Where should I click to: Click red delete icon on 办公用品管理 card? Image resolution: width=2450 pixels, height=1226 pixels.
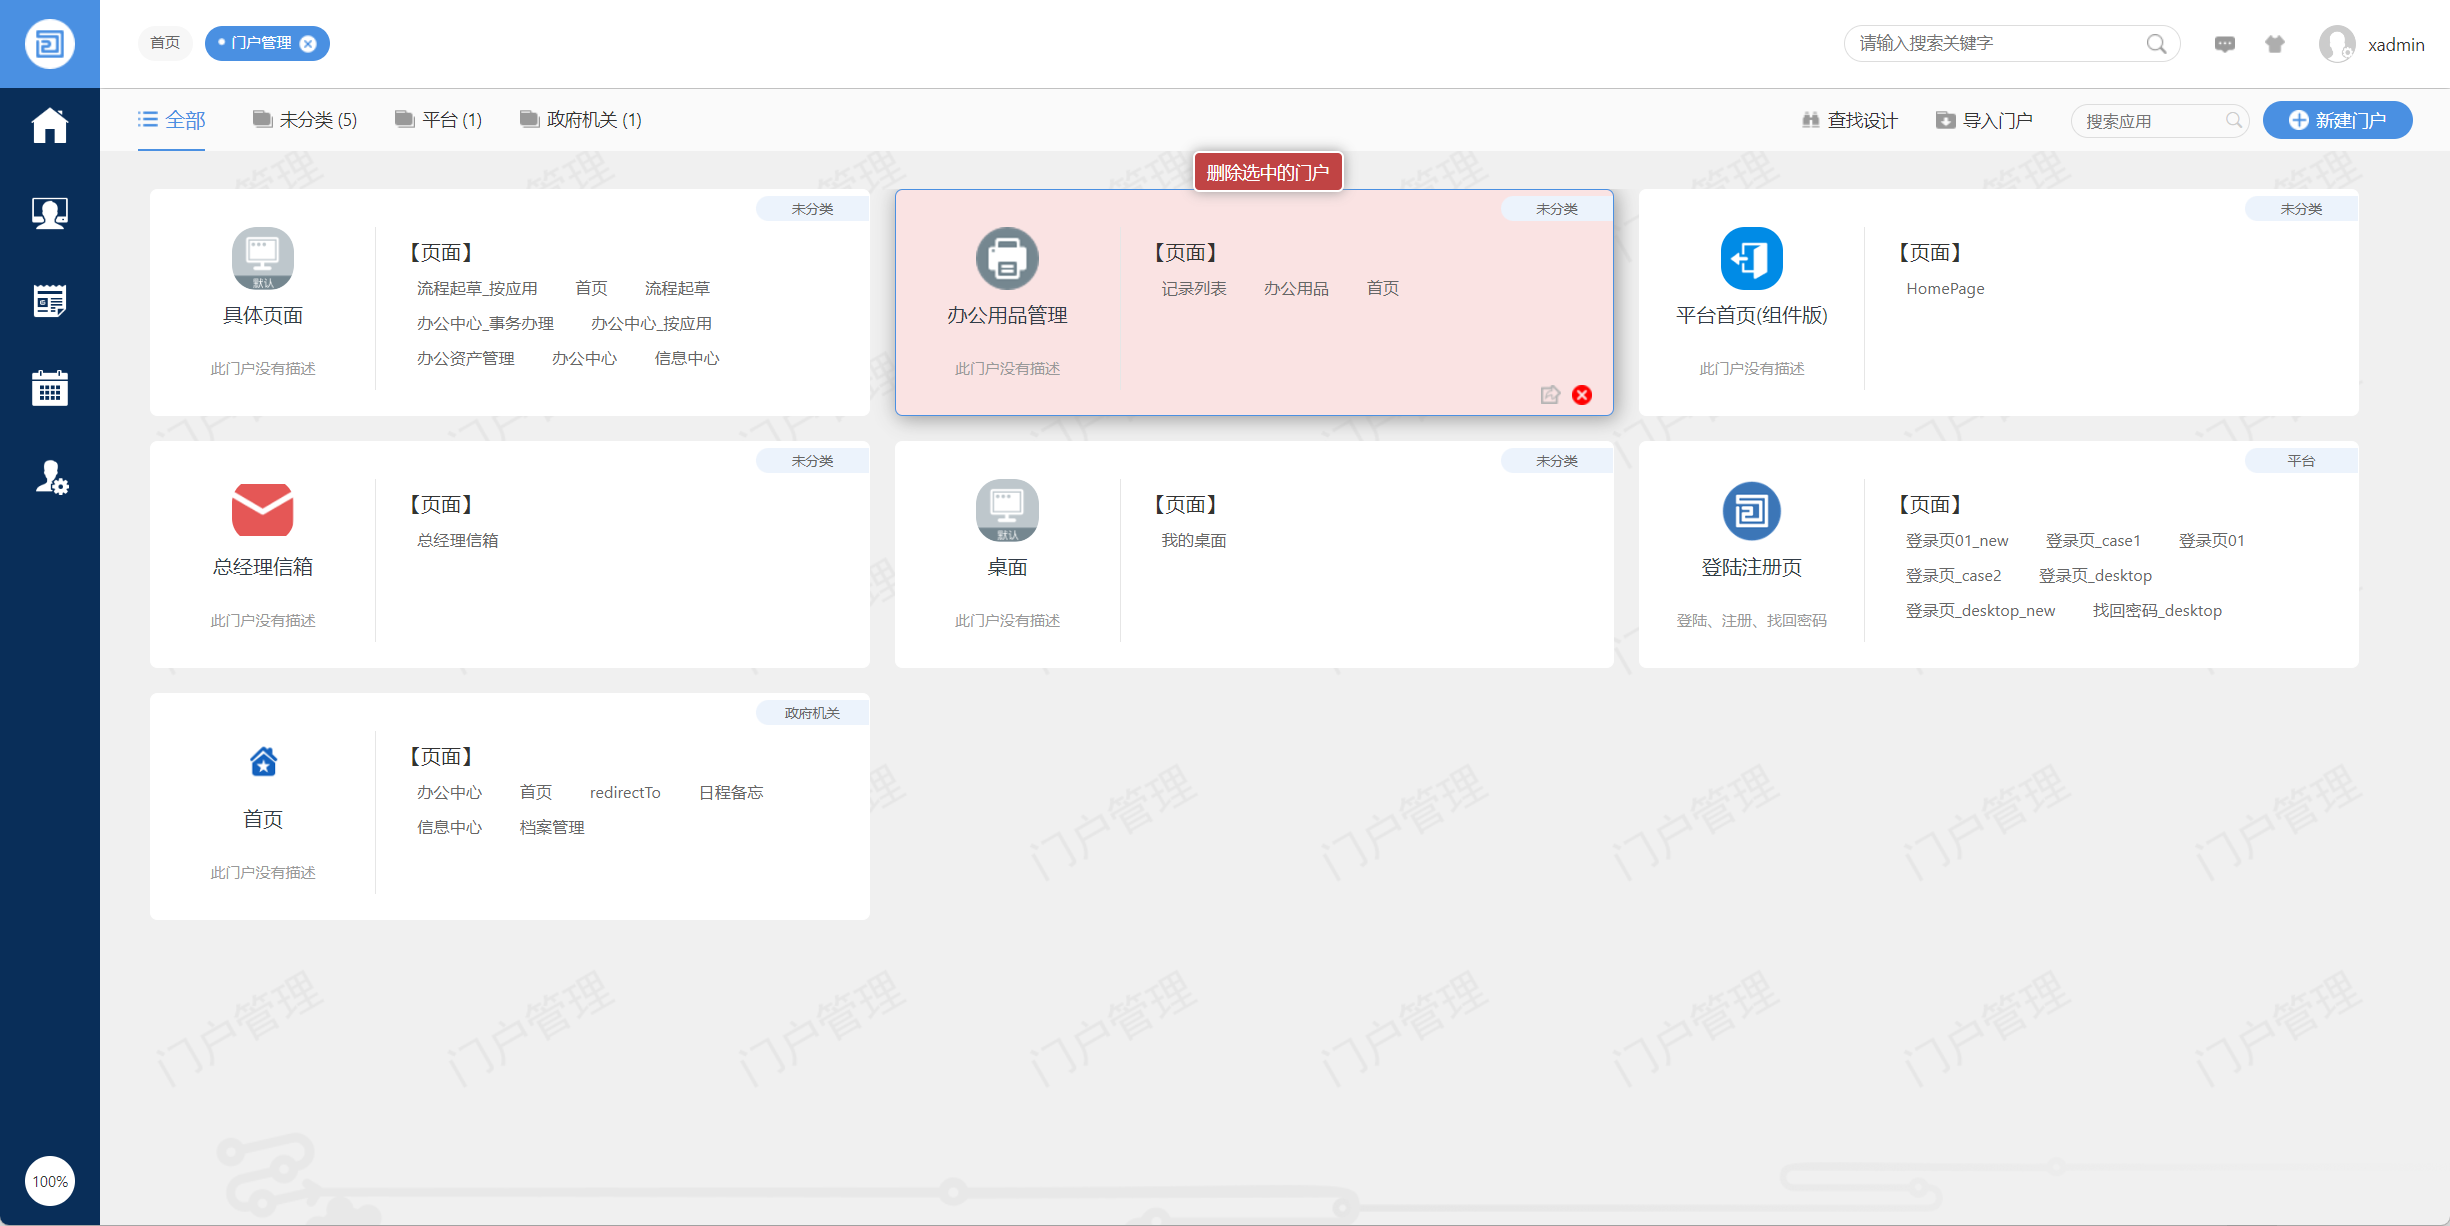pyautogui.click(x=1582, y=395)
